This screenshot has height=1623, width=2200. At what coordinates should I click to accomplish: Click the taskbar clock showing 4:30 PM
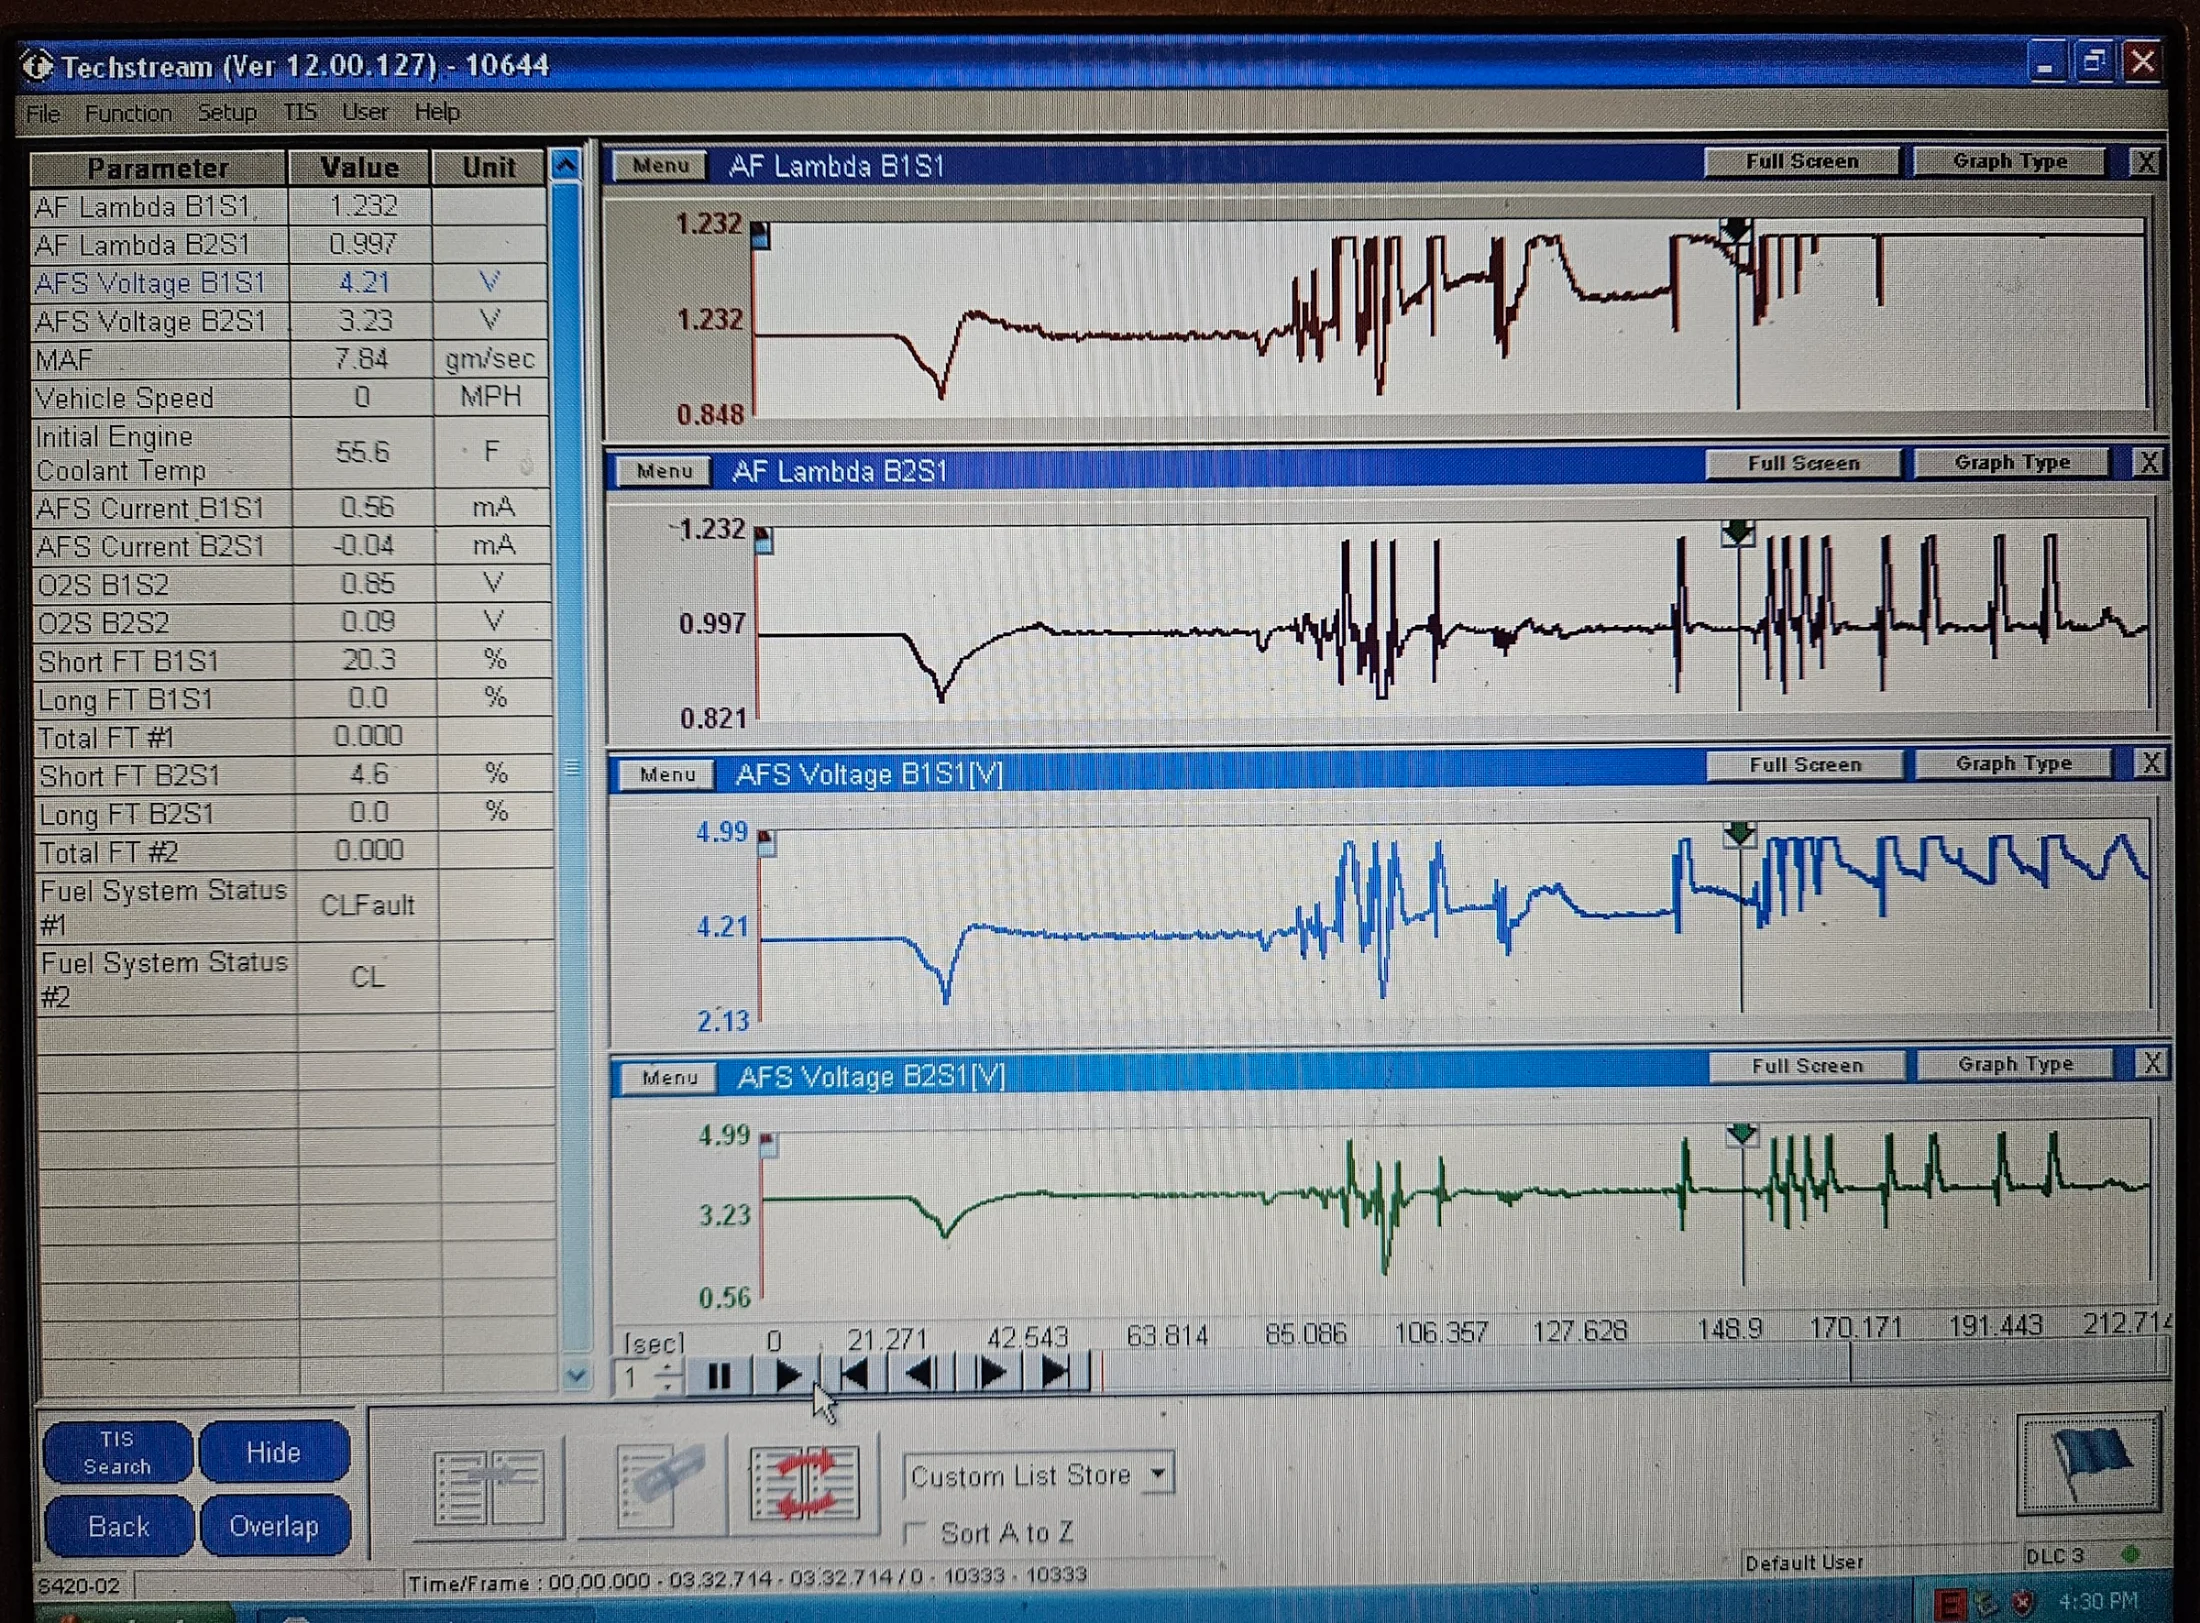pos(2097,1602)
